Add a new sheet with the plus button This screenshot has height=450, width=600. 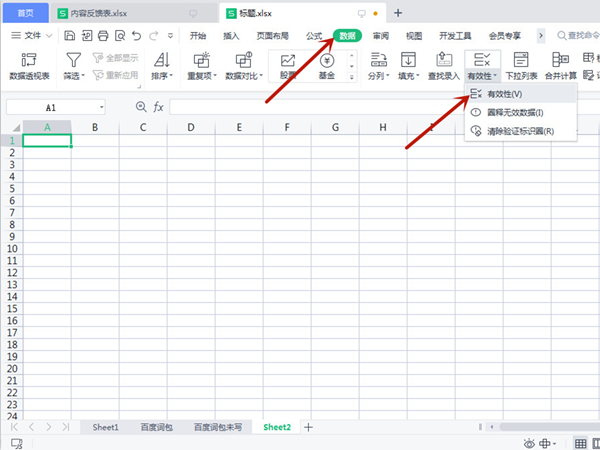(308, 427)
